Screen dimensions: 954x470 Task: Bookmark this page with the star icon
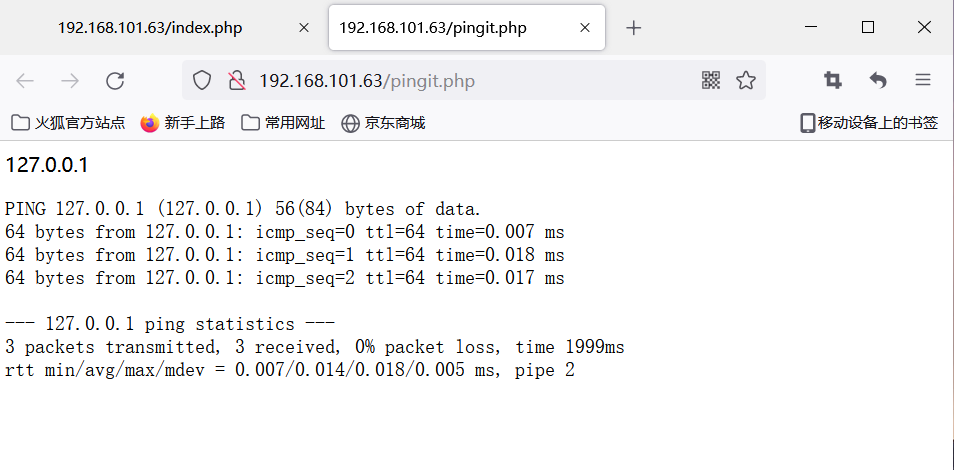point(745,80)
